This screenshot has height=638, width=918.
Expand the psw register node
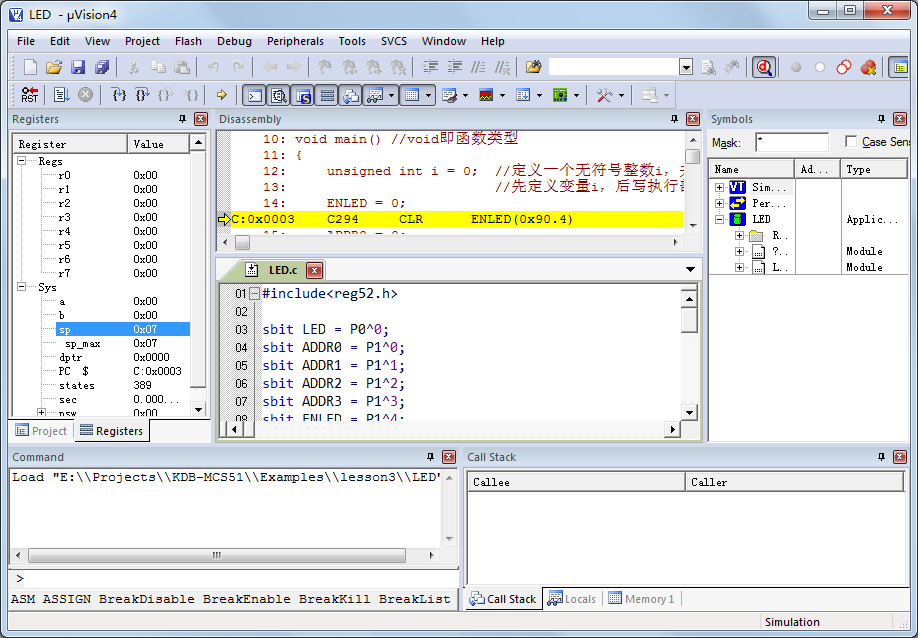pyautogui.click(x=41, y=412)
